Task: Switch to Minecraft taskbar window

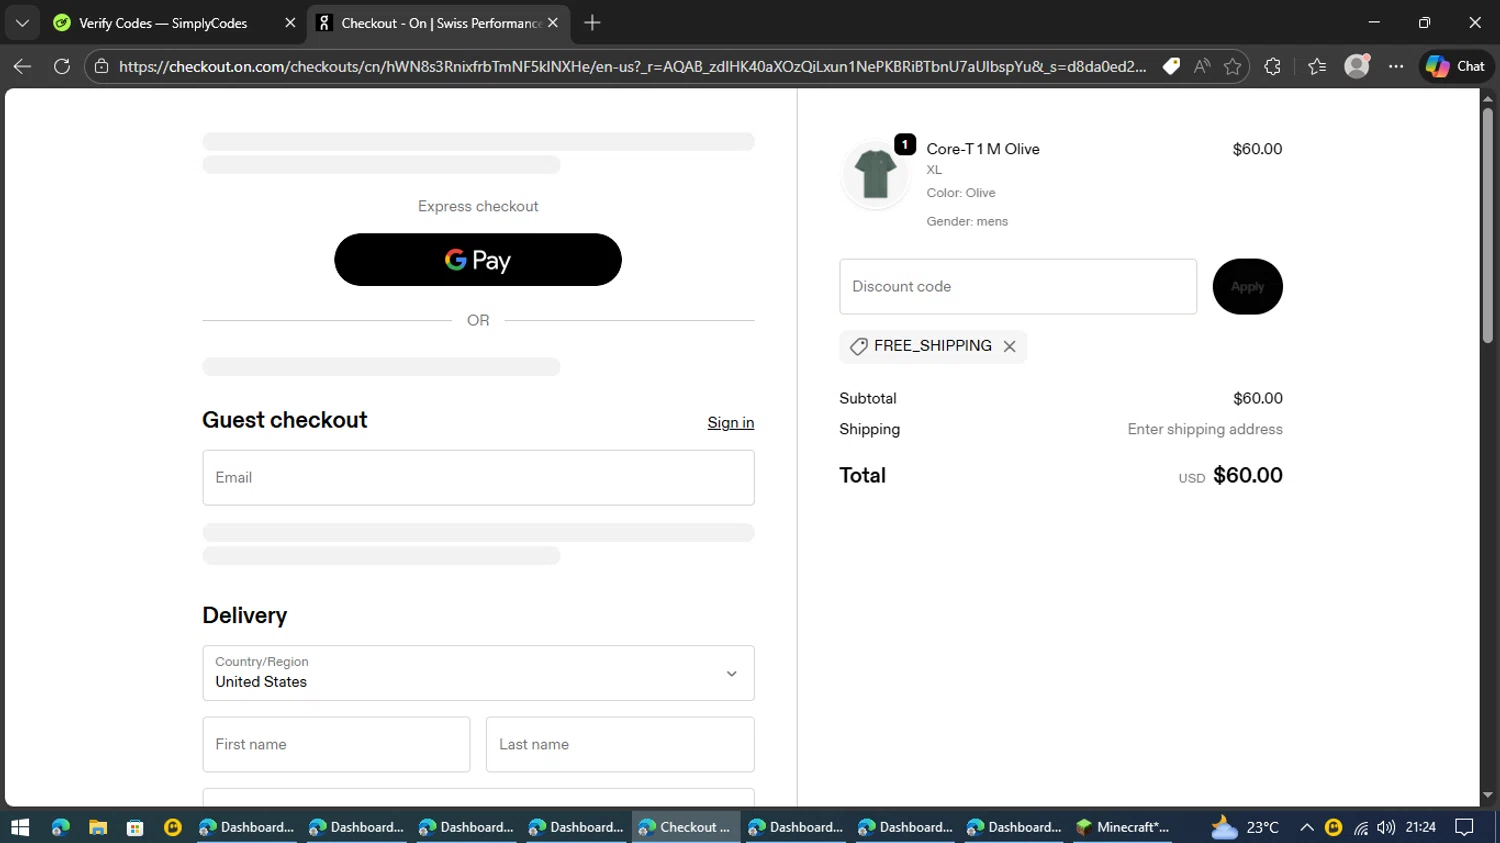Action: pos(1122,827)
